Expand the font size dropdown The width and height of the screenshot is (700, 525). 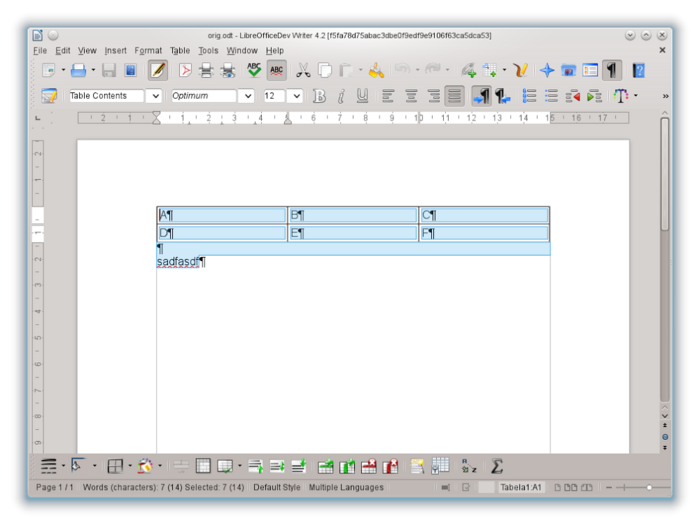(296, 96)
